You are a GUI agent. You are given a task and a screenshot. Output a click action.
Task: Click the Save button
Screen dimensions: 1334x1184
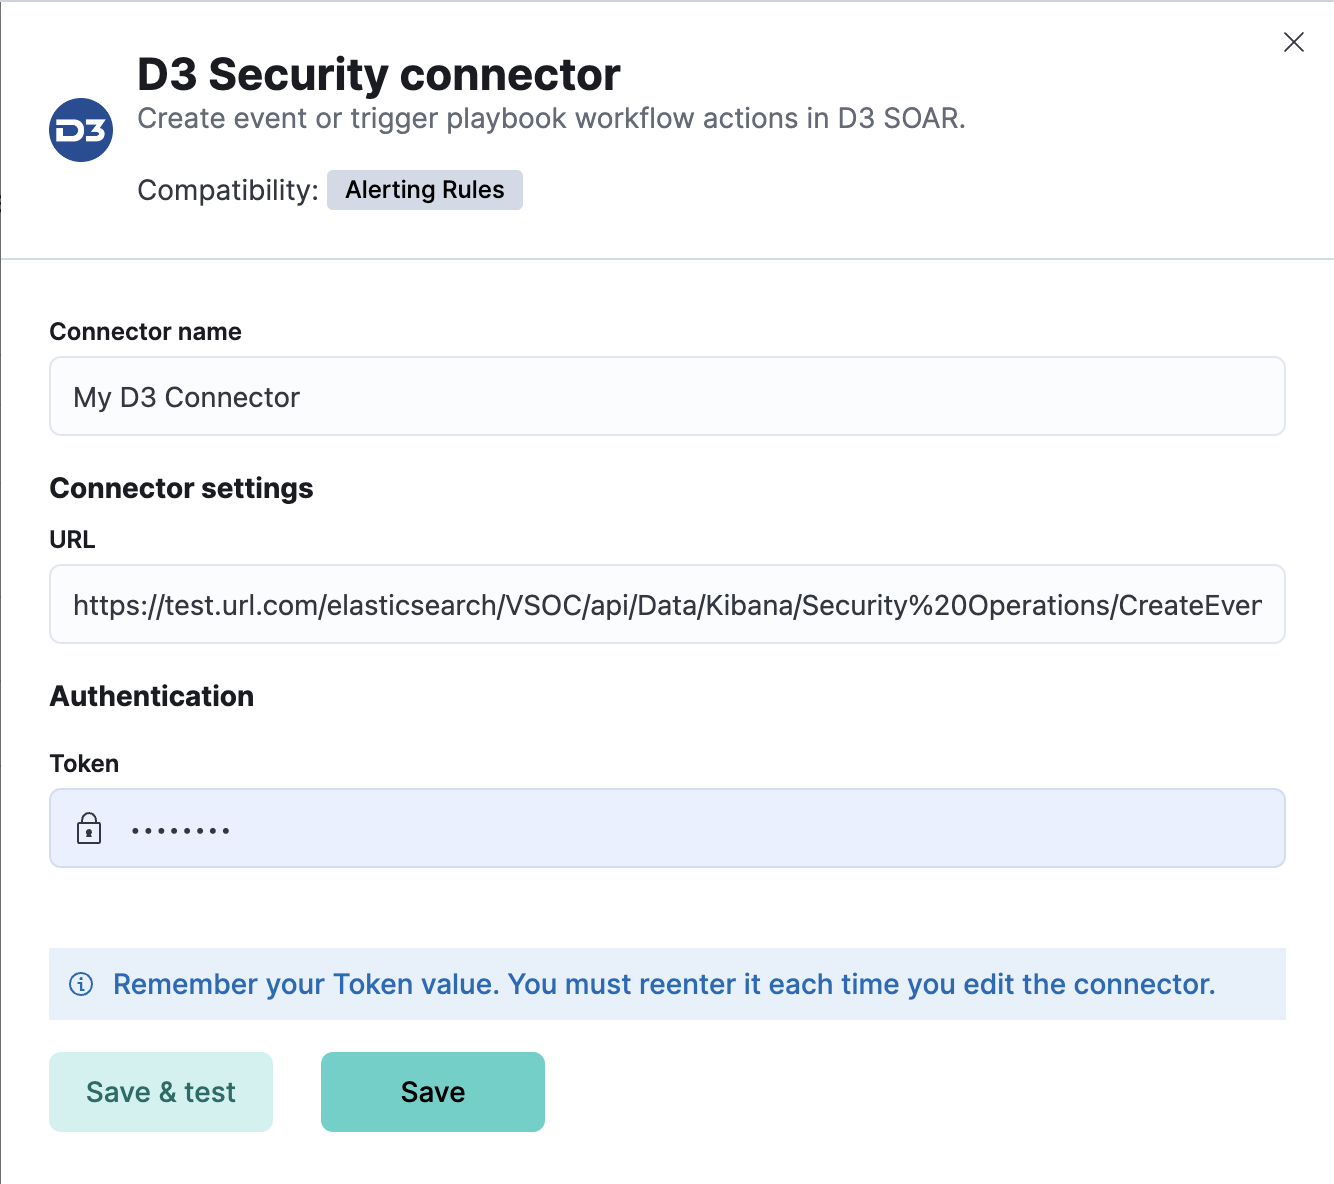click(x=432, y=1091)
